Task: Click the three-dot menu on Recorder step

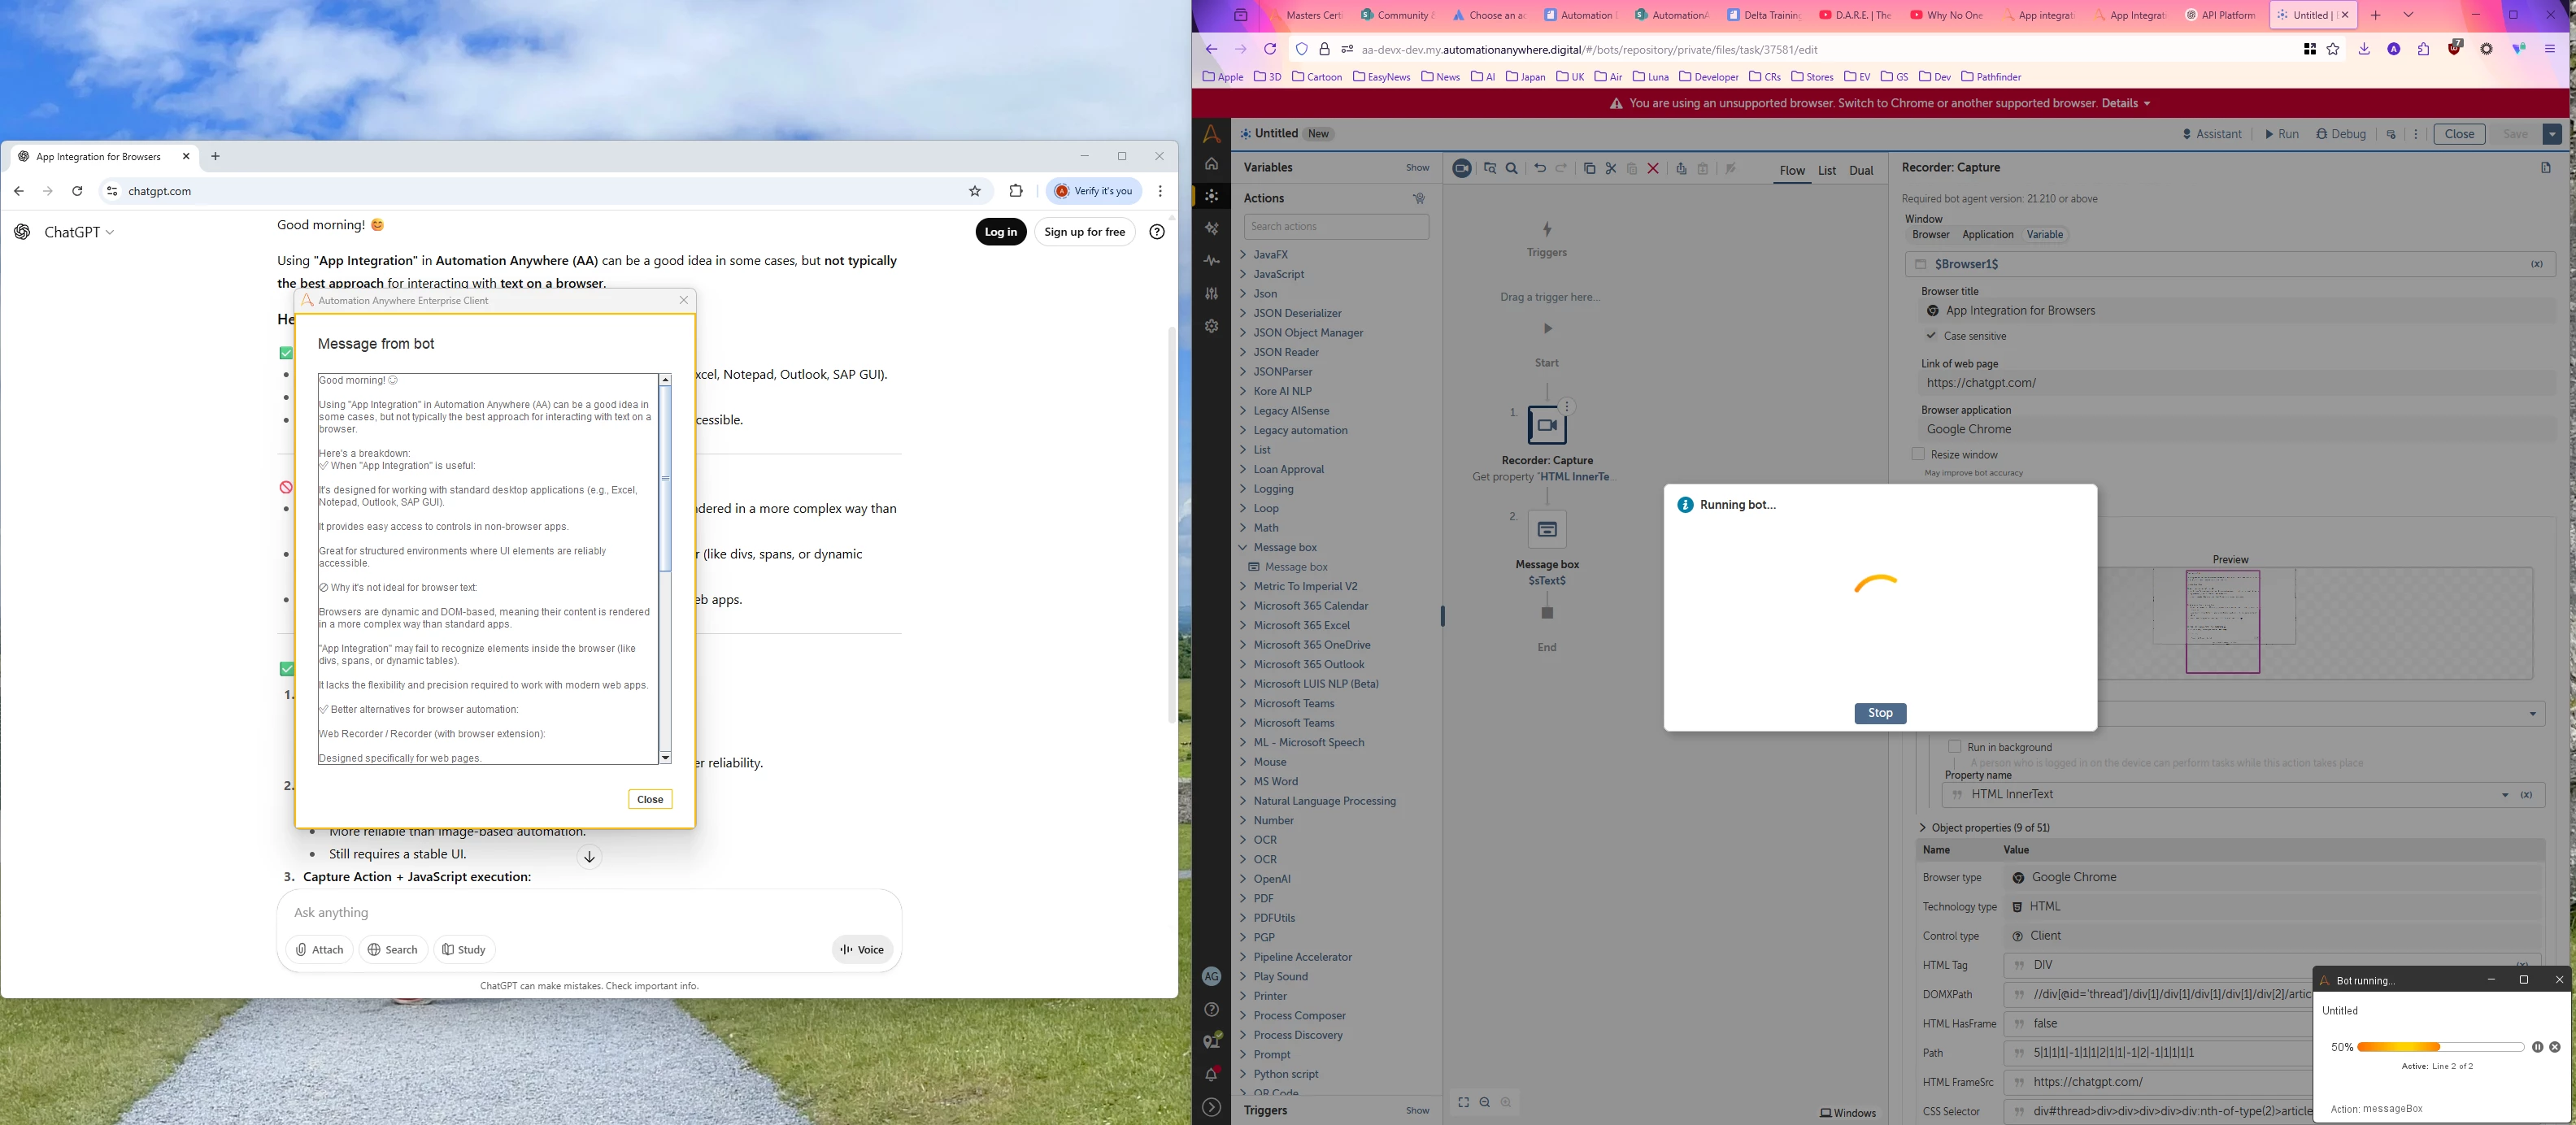Action: point(1567,406)
